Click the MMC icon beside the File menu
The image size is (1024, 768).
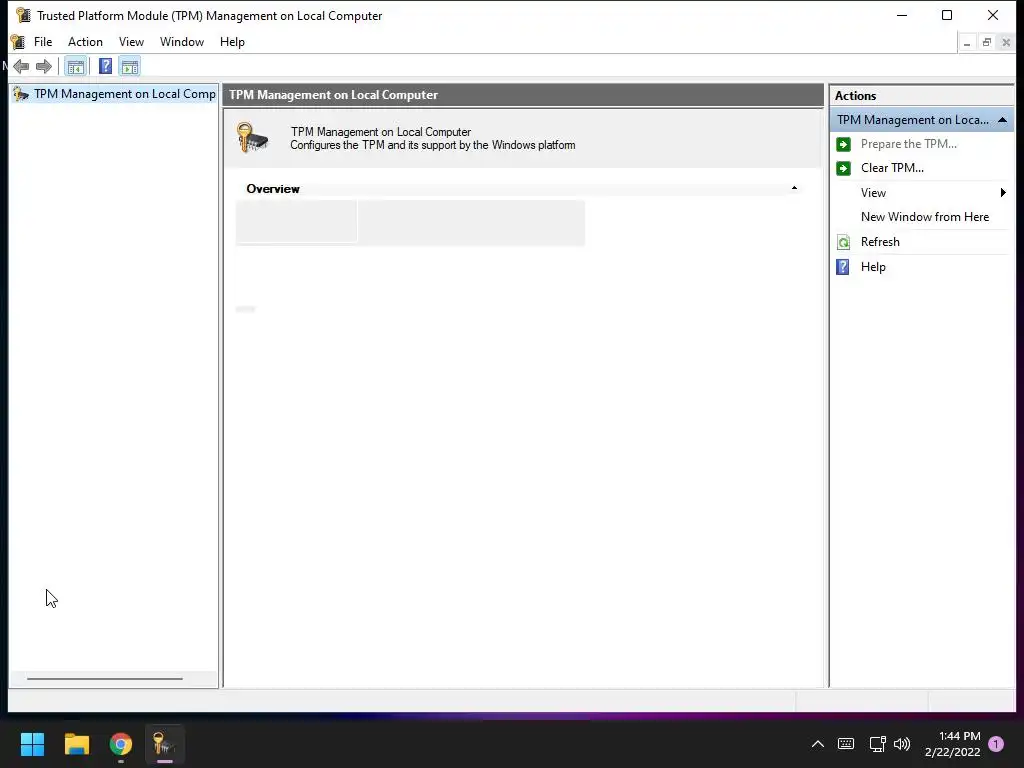[x=18, y=42]
